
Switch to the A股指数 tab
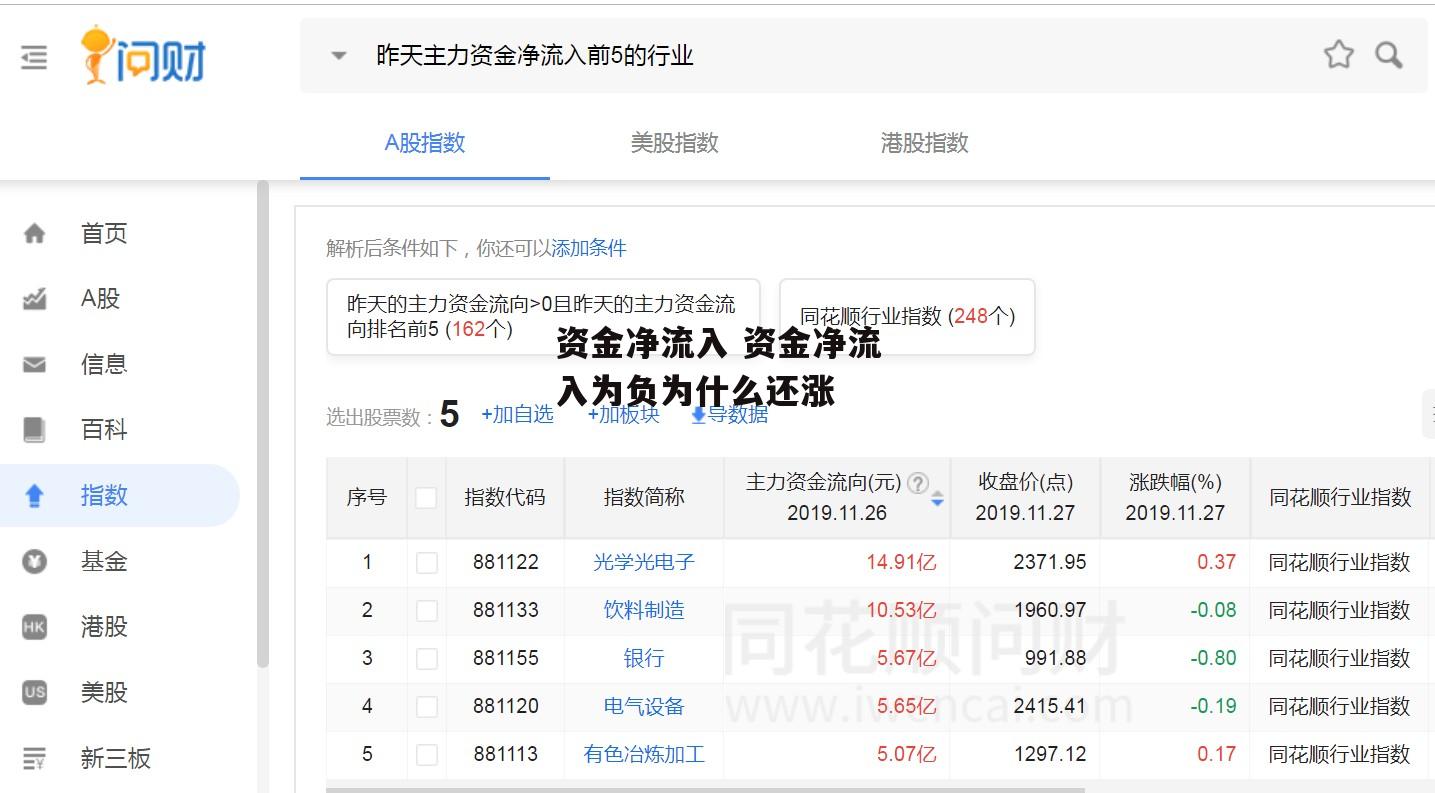[x=425, y=143]
